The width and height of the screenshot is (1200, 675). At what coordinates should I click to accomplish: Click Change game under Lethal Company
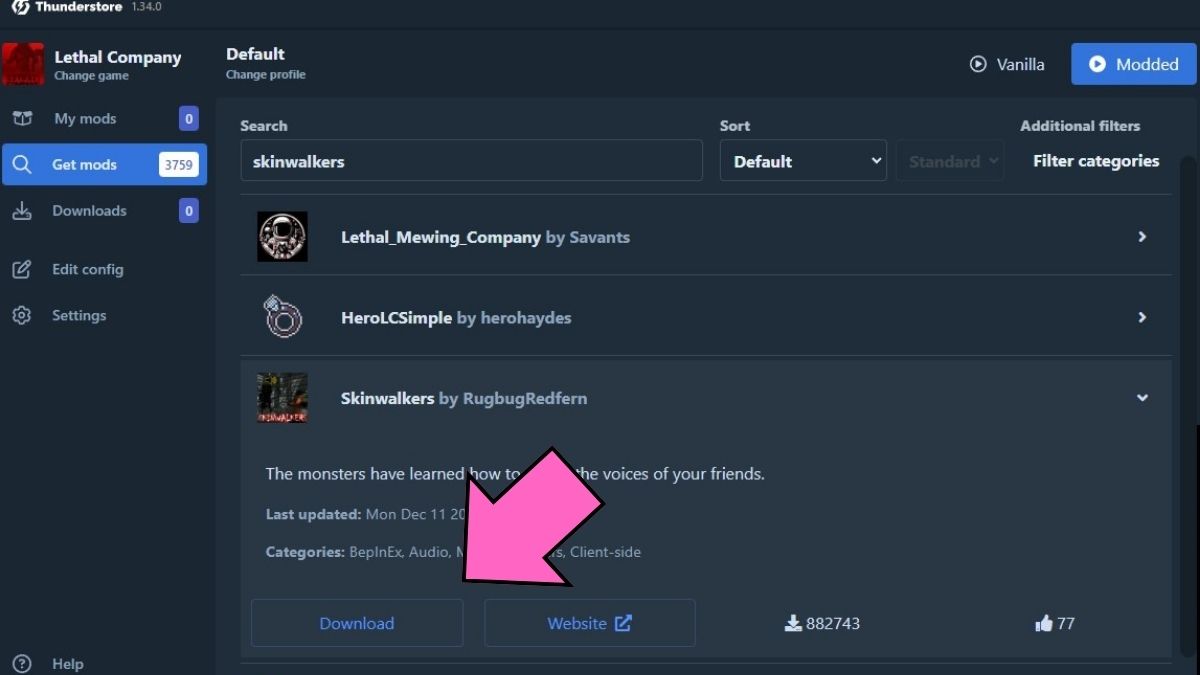91,76
